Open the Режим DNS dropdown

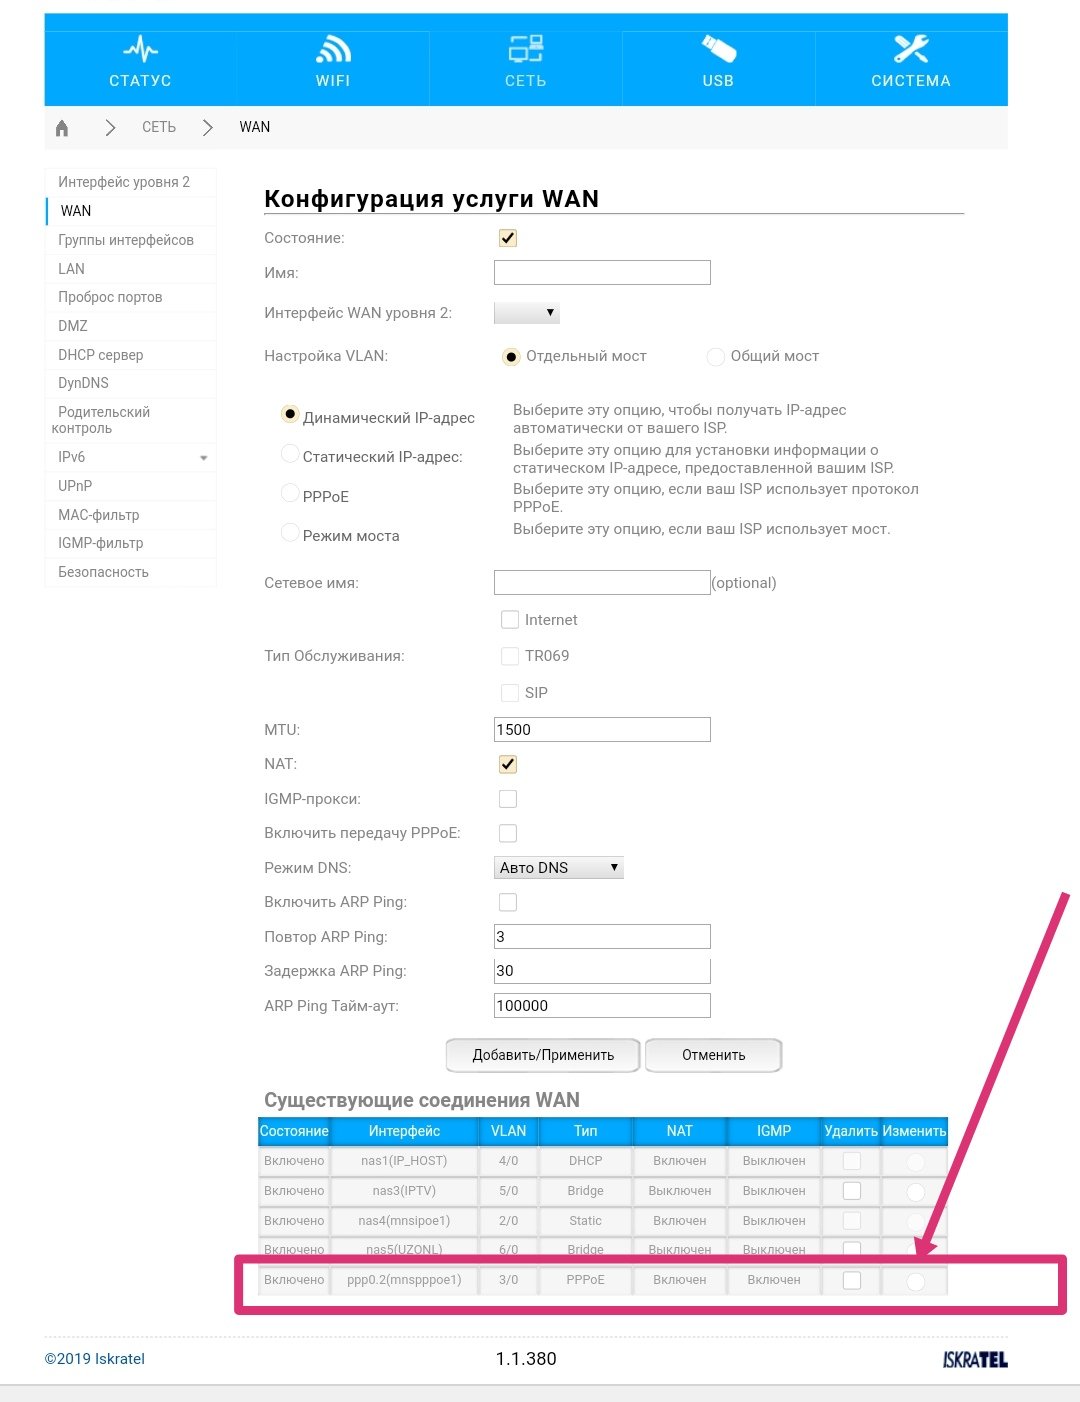click(559, 868)
